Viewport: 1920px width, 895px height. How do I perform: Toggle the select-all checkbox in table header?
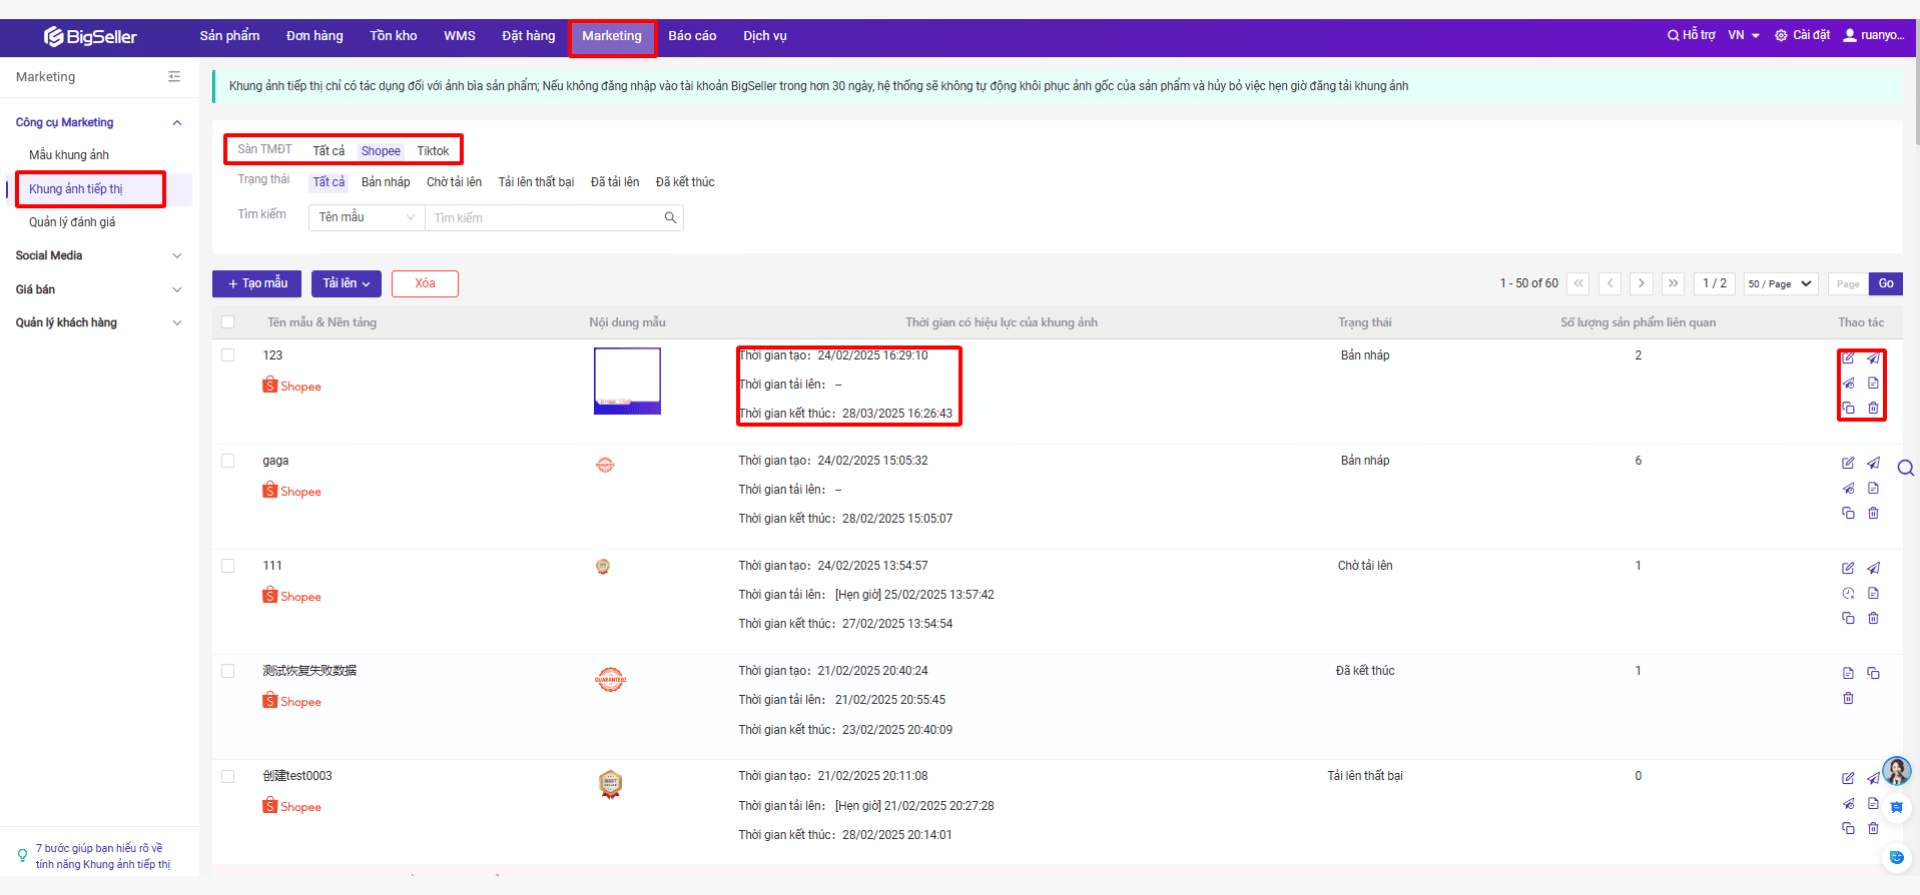click(x=228, y=322)
